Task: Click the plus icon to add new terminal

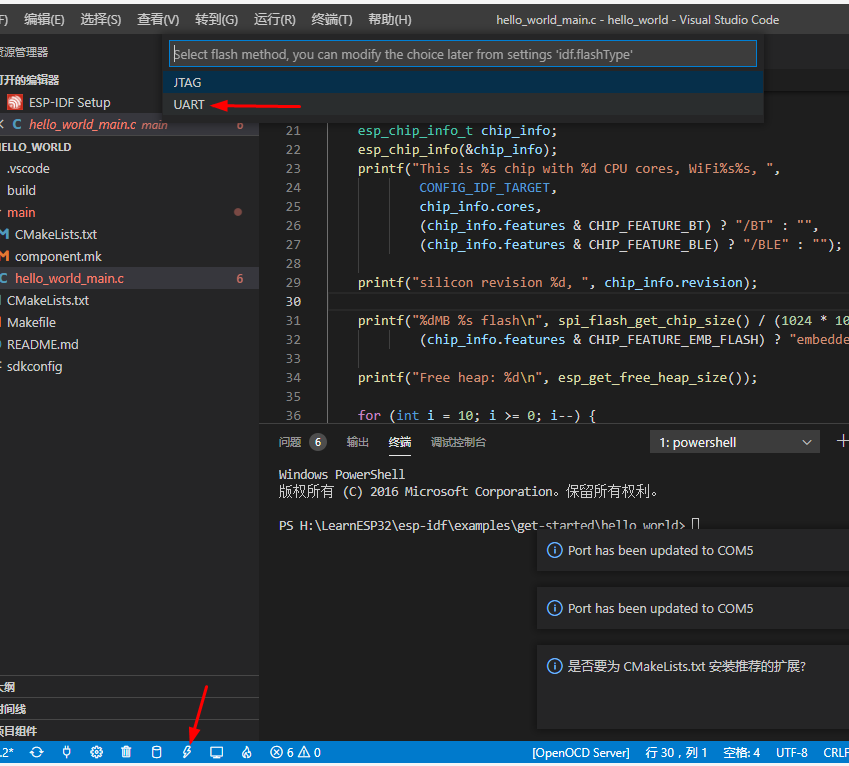Action: click(x=842, y=441)
